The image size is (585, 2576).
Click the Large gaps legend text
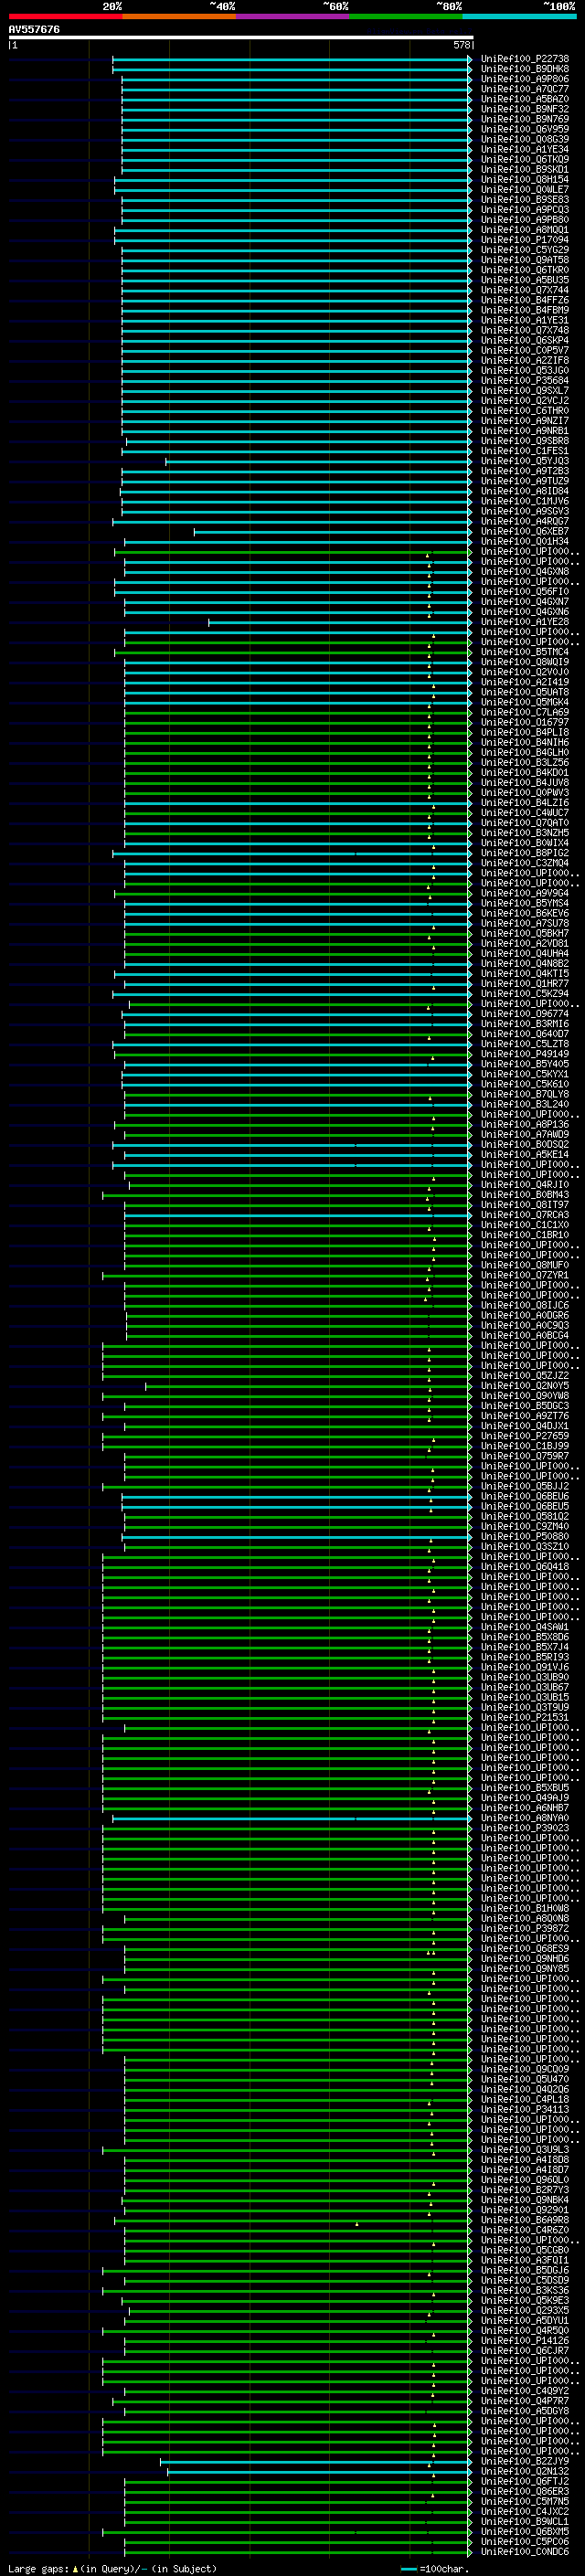112,2568
